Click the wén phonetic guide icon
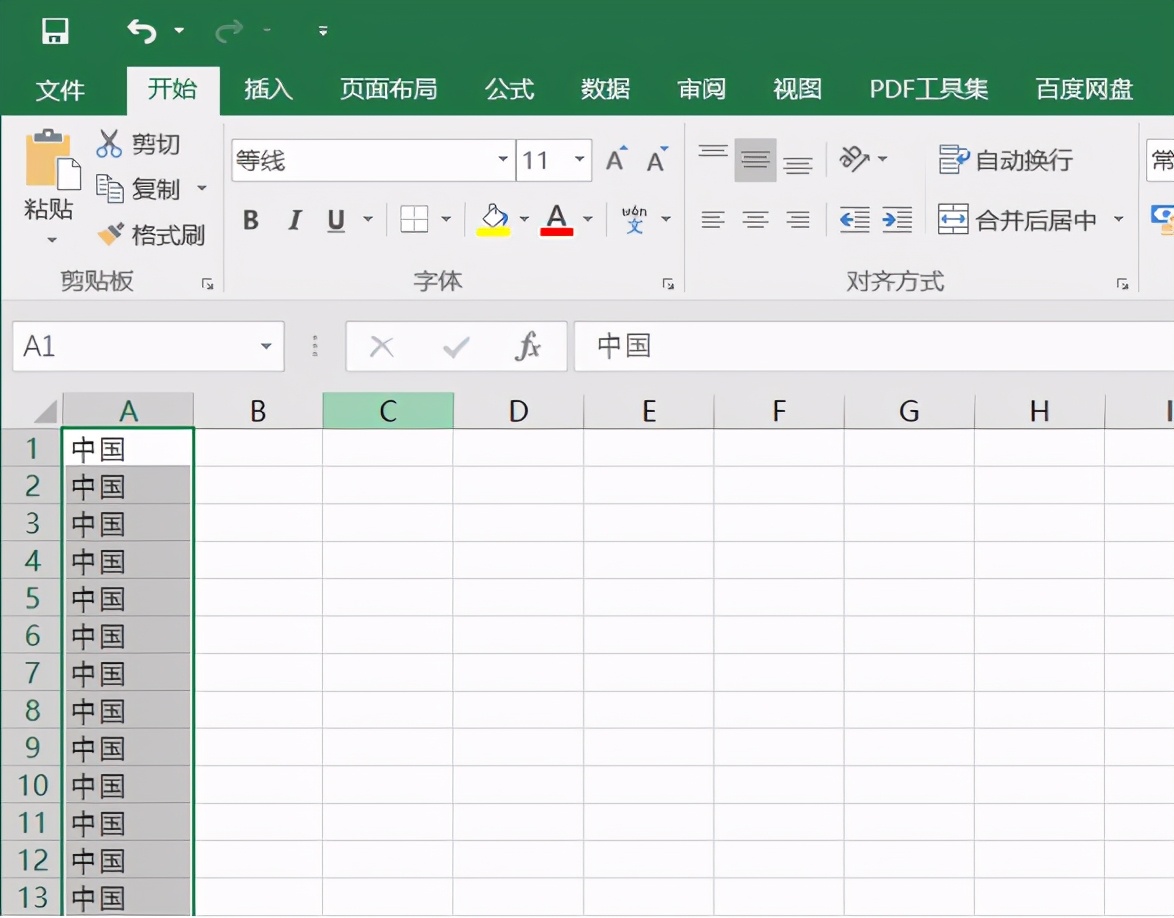 point(634,219)
